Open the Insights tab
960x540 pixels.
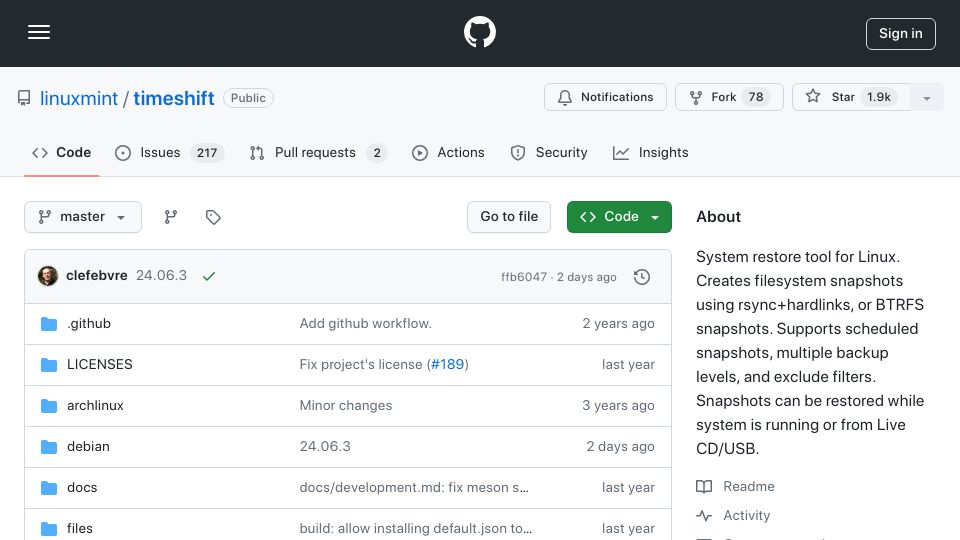(x=650, y=152)
